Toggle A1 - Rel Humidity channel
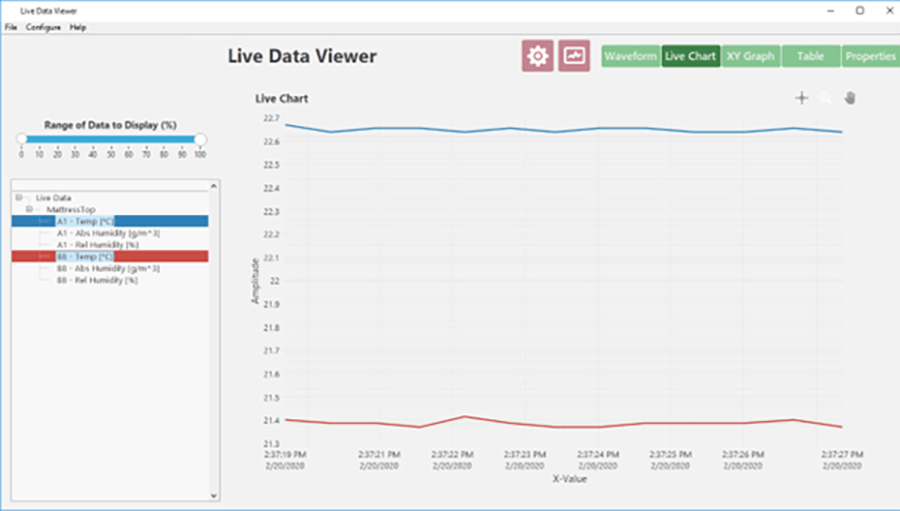900x511 pixels. [x=97, y=245]
